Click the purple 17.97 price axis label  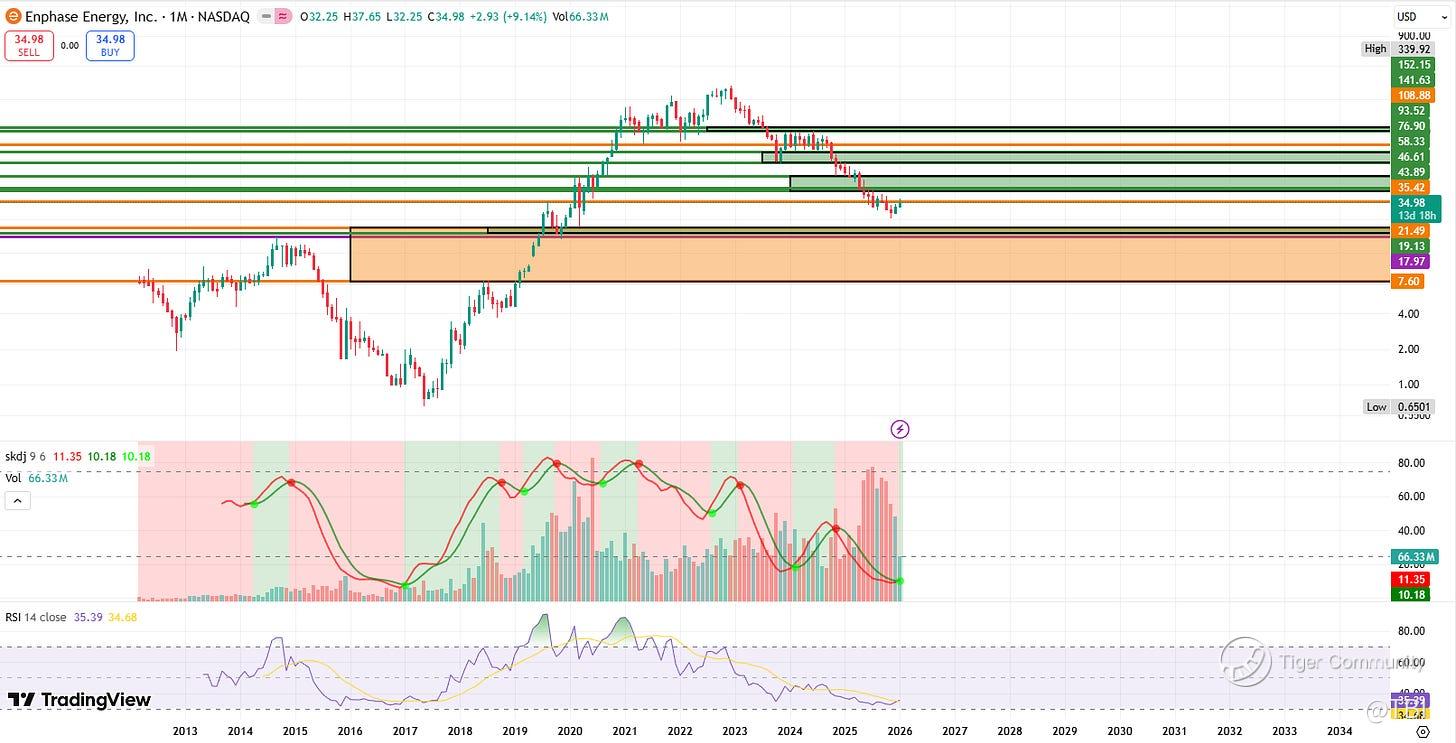point(1412,261)
